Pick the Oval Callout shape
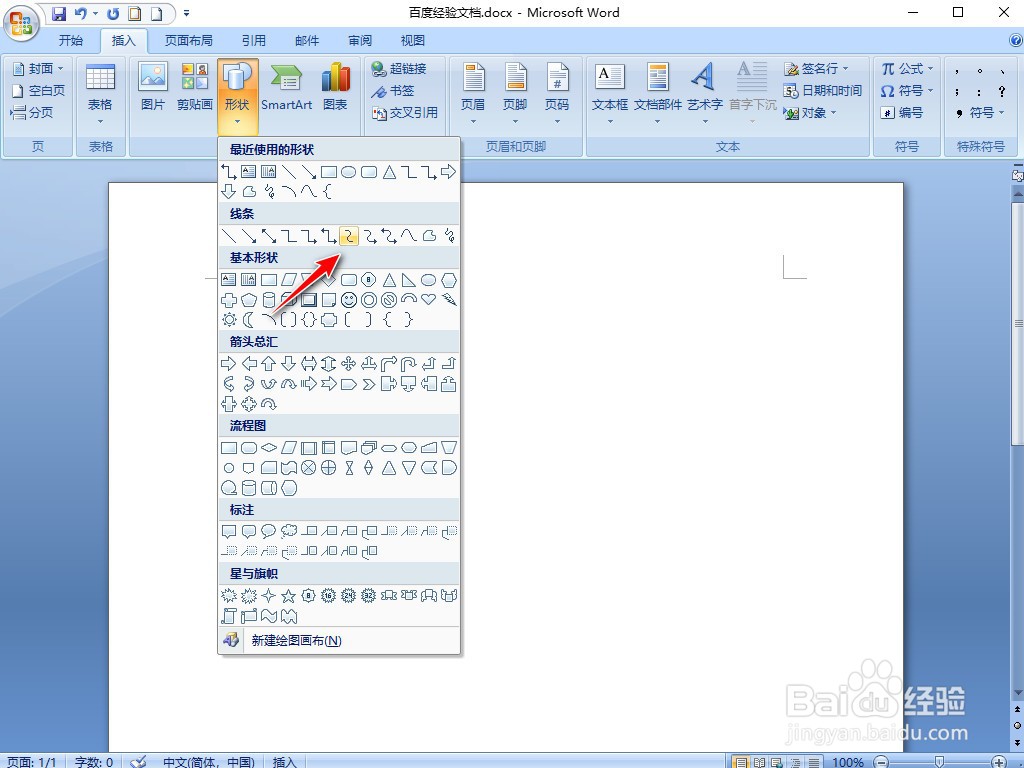The width and height of the screenshot is (1024, 768). 268,531
